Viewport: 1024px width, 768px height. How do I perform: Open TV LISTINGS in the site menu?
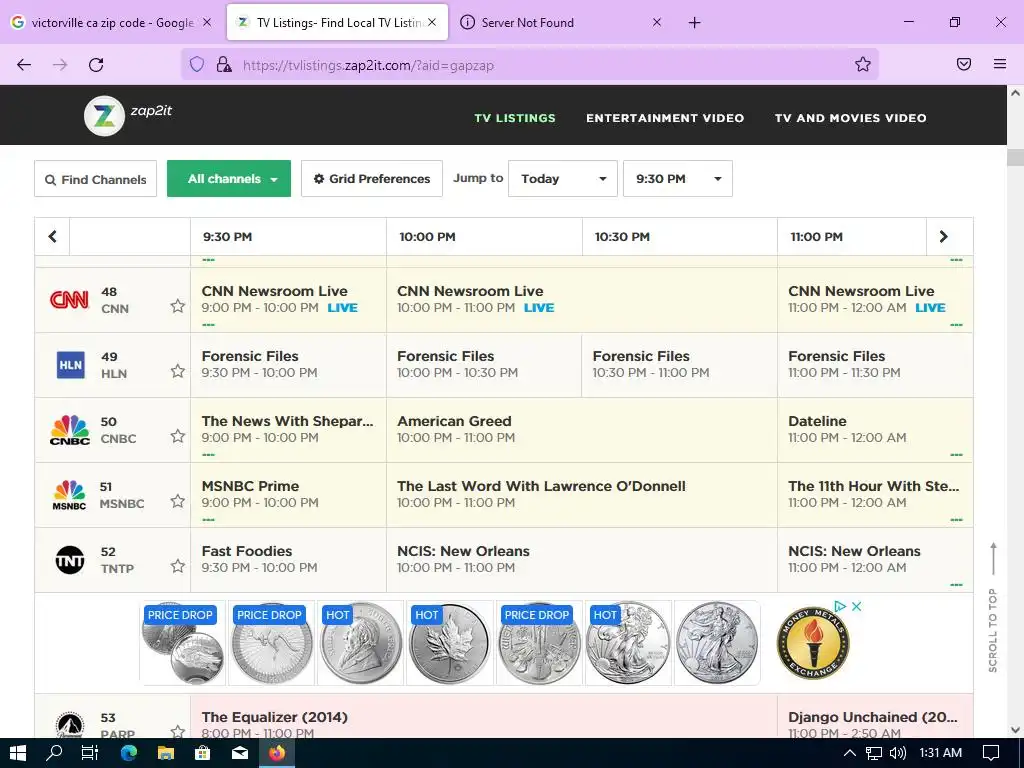click(515, 118)
